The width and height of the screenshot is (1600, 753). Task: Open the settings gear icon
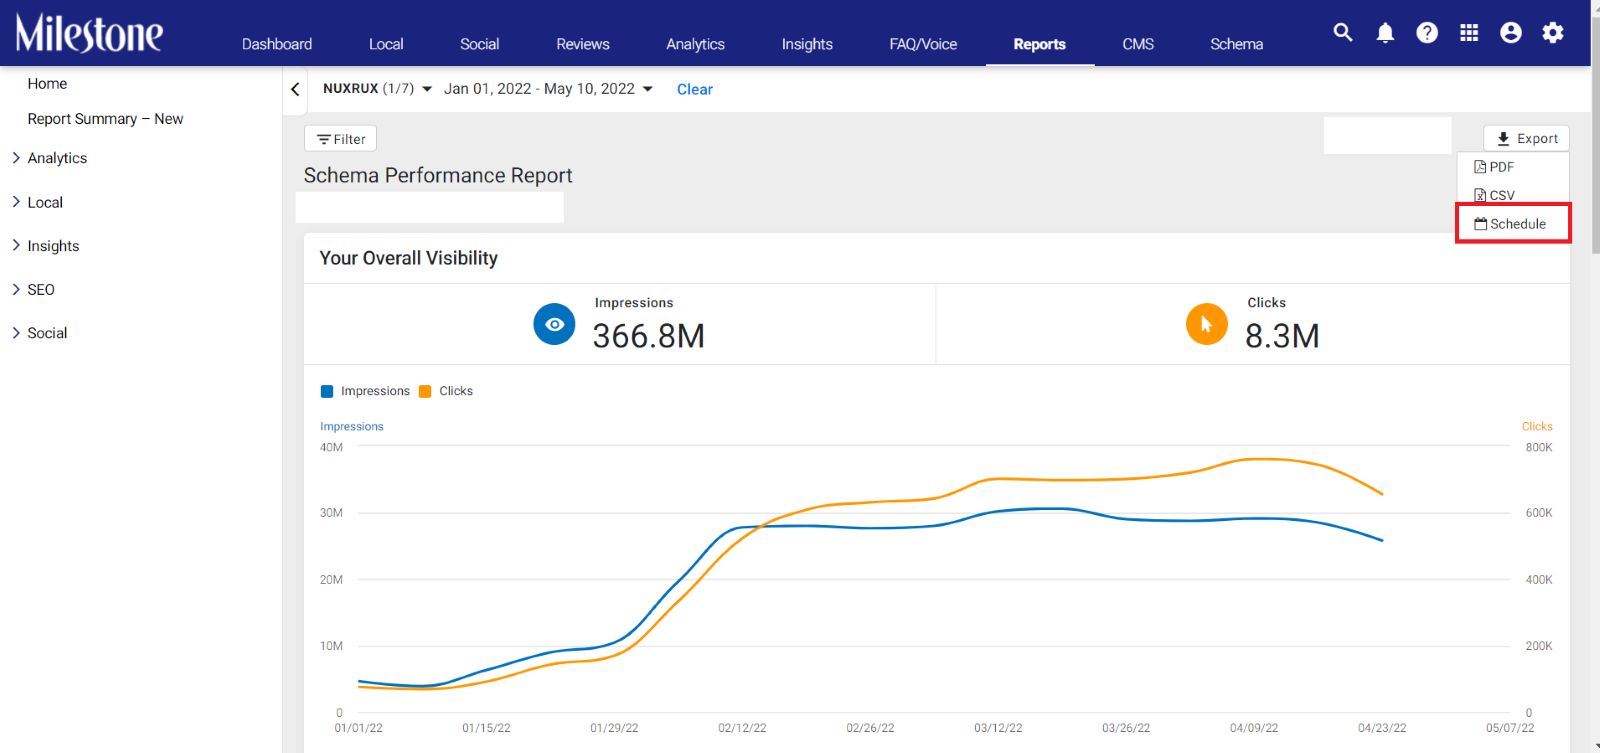pos(1553,33)
